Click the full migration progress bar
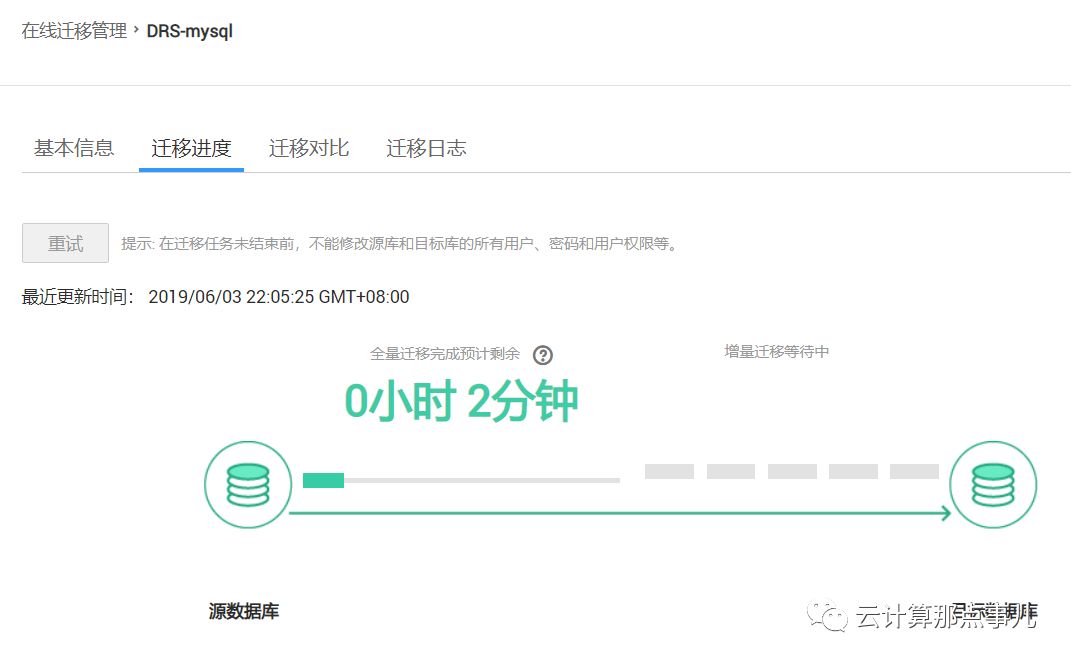This screenshot has width=1071, height=663. tap(460, 480)
